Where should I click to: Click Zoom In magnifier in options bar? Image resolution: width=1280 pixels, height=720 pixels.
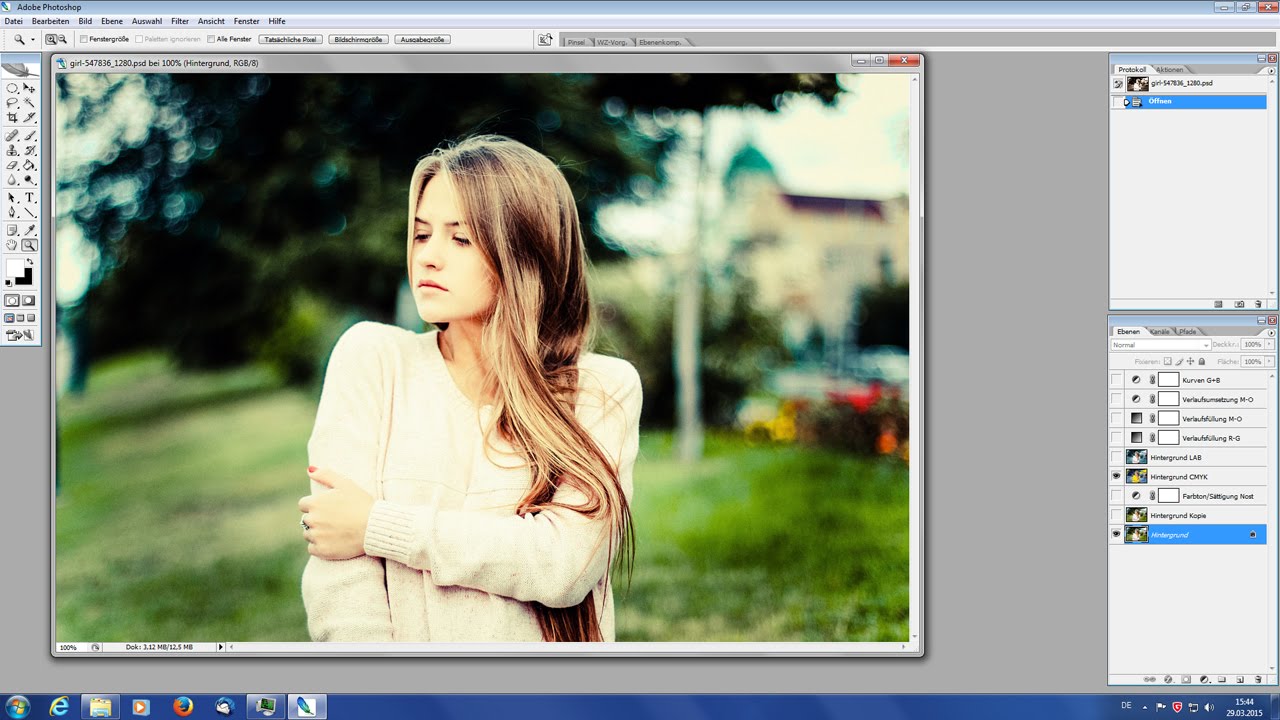point(51,39)
